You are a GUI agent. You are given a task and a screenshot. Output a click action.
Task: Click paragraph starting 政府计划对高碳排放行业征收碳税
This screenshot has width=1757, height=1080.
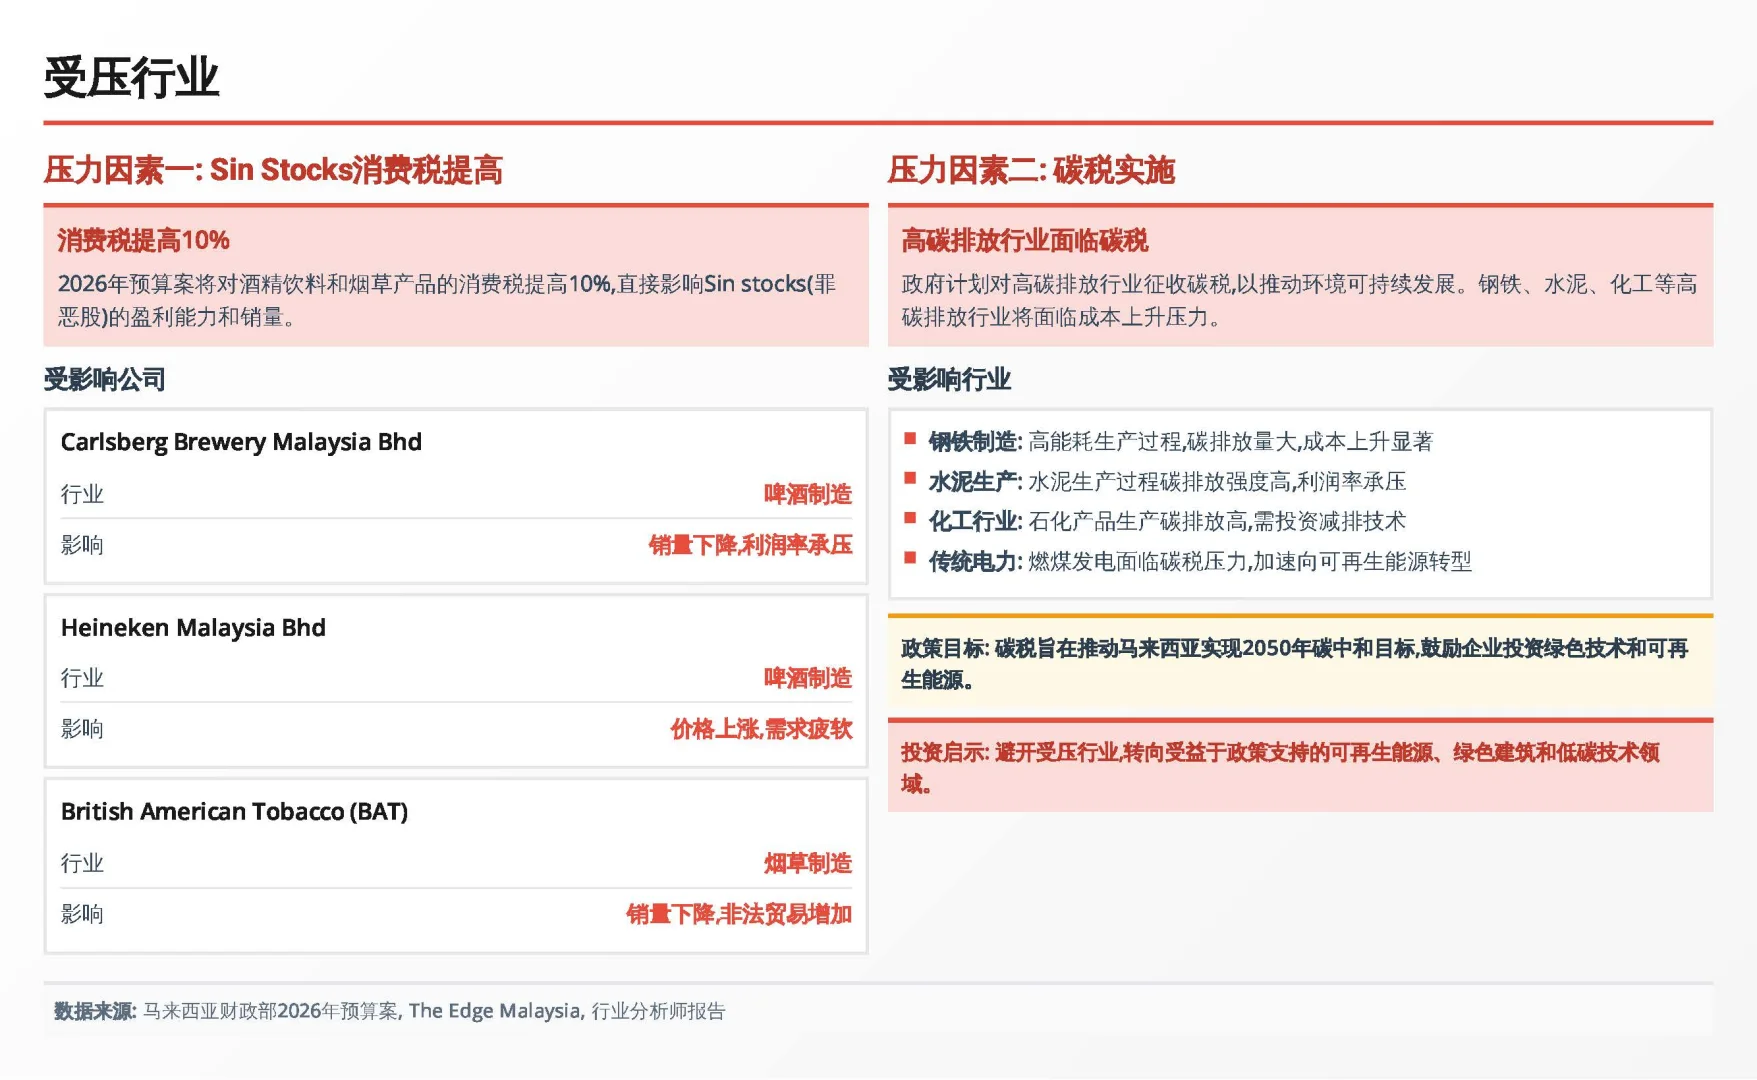pos(1299,300)
